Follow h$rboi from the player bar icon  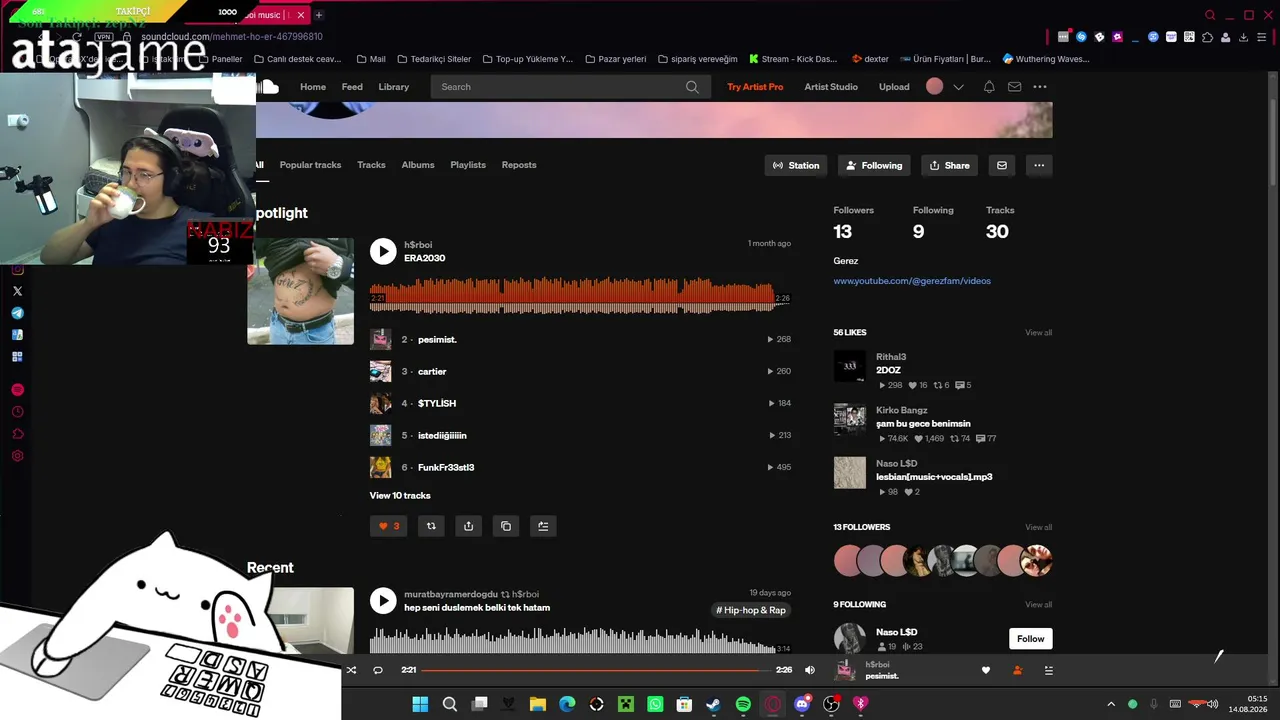[x=1017, y=670]
